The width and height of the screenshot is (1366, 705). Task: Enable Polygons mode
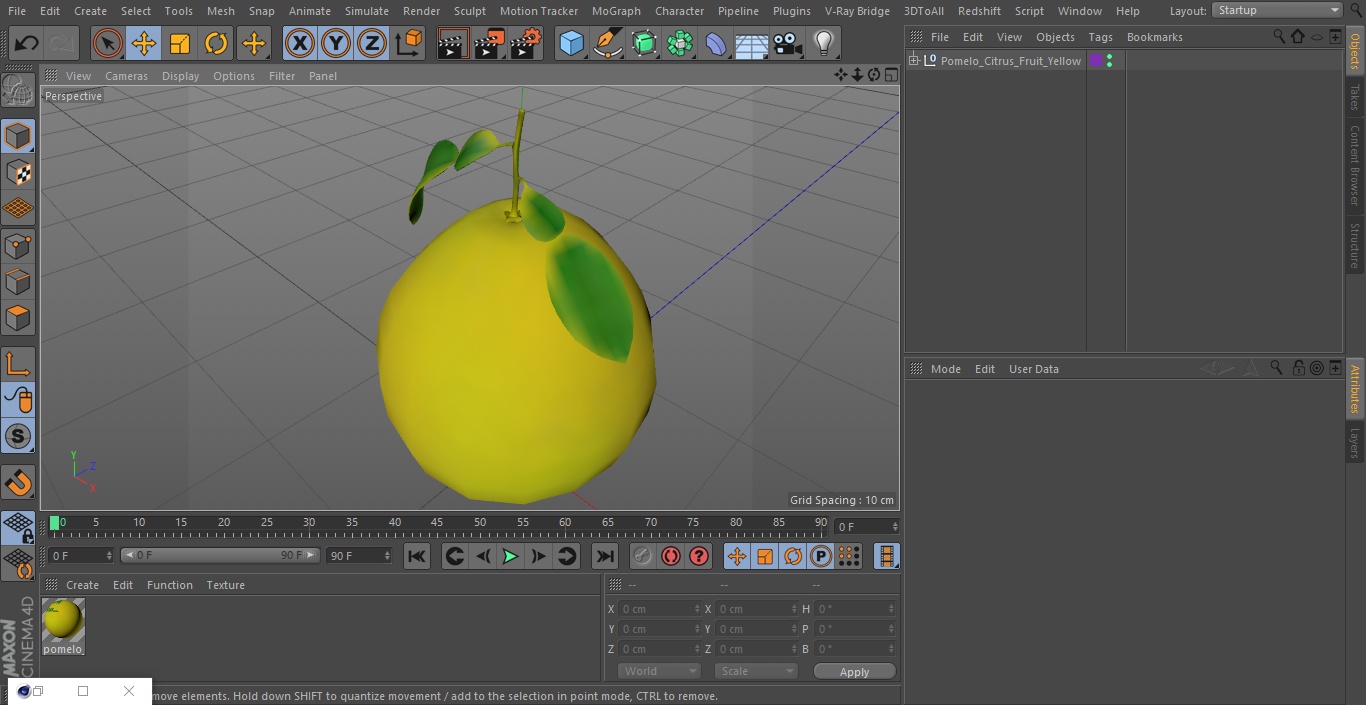[18, 318]
